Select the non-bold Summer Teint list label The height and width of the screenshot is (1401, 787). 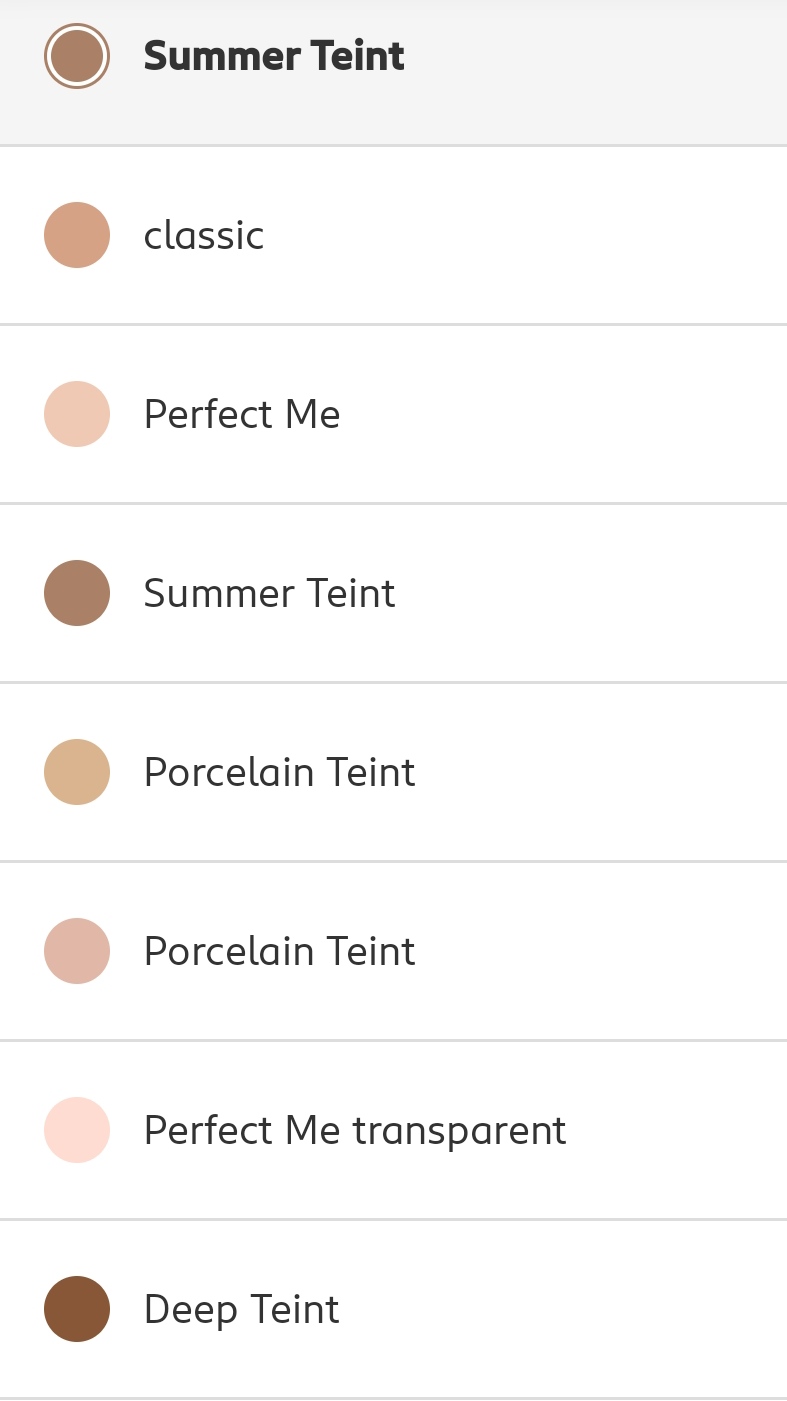[x=270, y=593]
